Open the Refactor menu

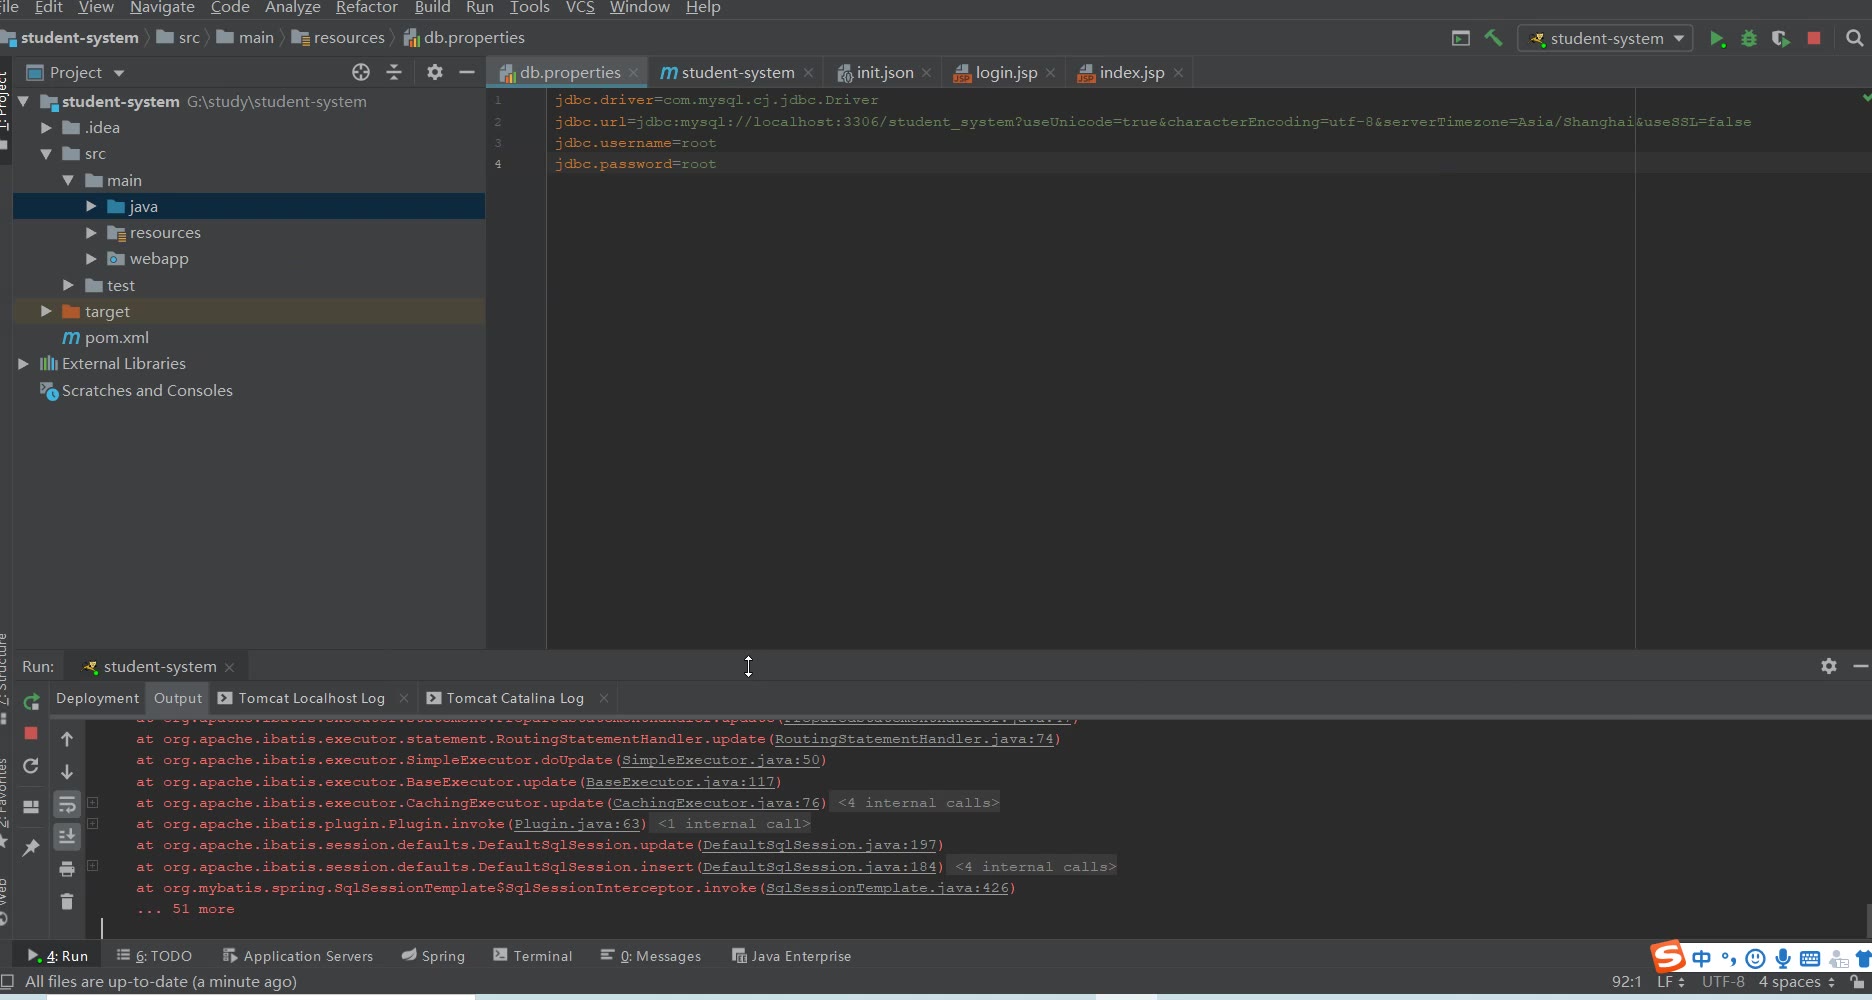(366, 8)
